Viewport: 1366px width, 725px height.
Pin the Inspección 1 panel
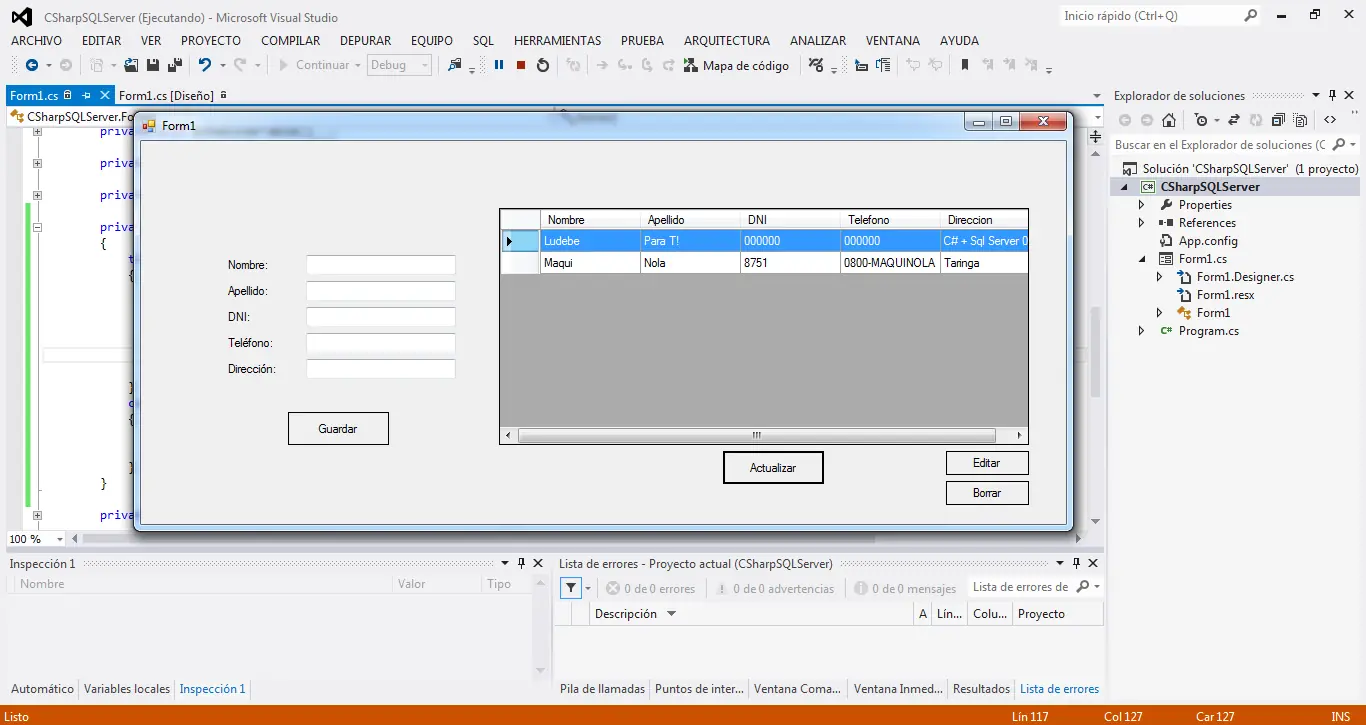coord(521,564)
